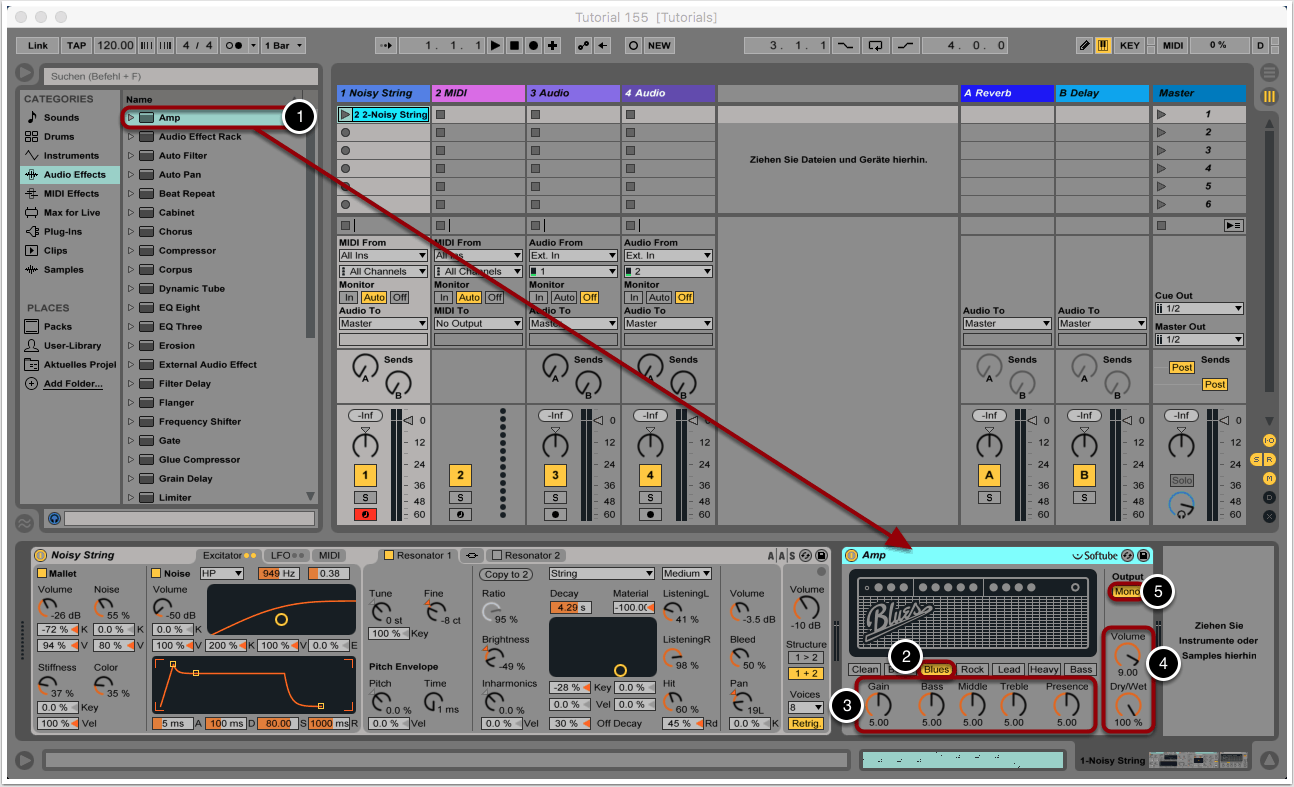Open the Cue Out dropdown

1199,309
